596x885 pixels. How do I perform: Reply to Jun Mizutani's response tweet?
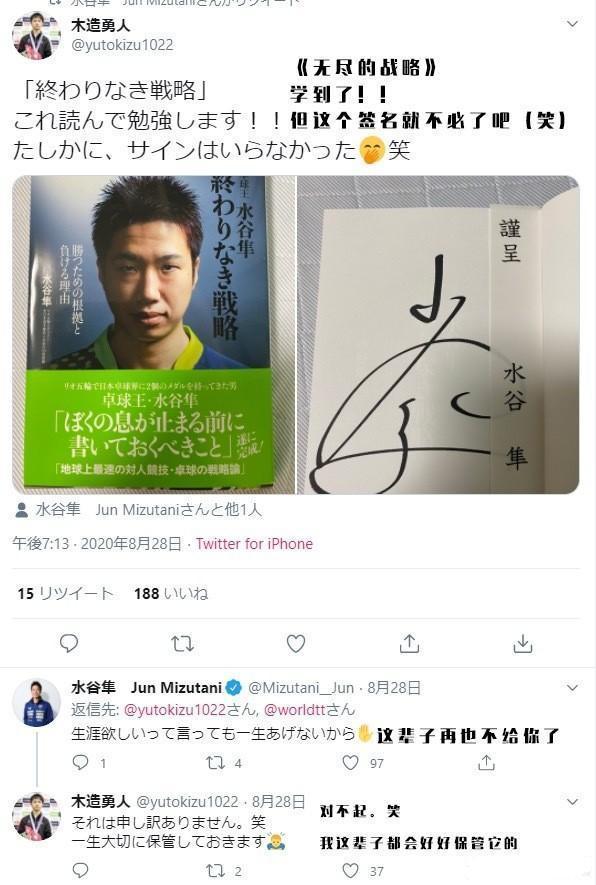pyautogui.click(x=81, y=763)
